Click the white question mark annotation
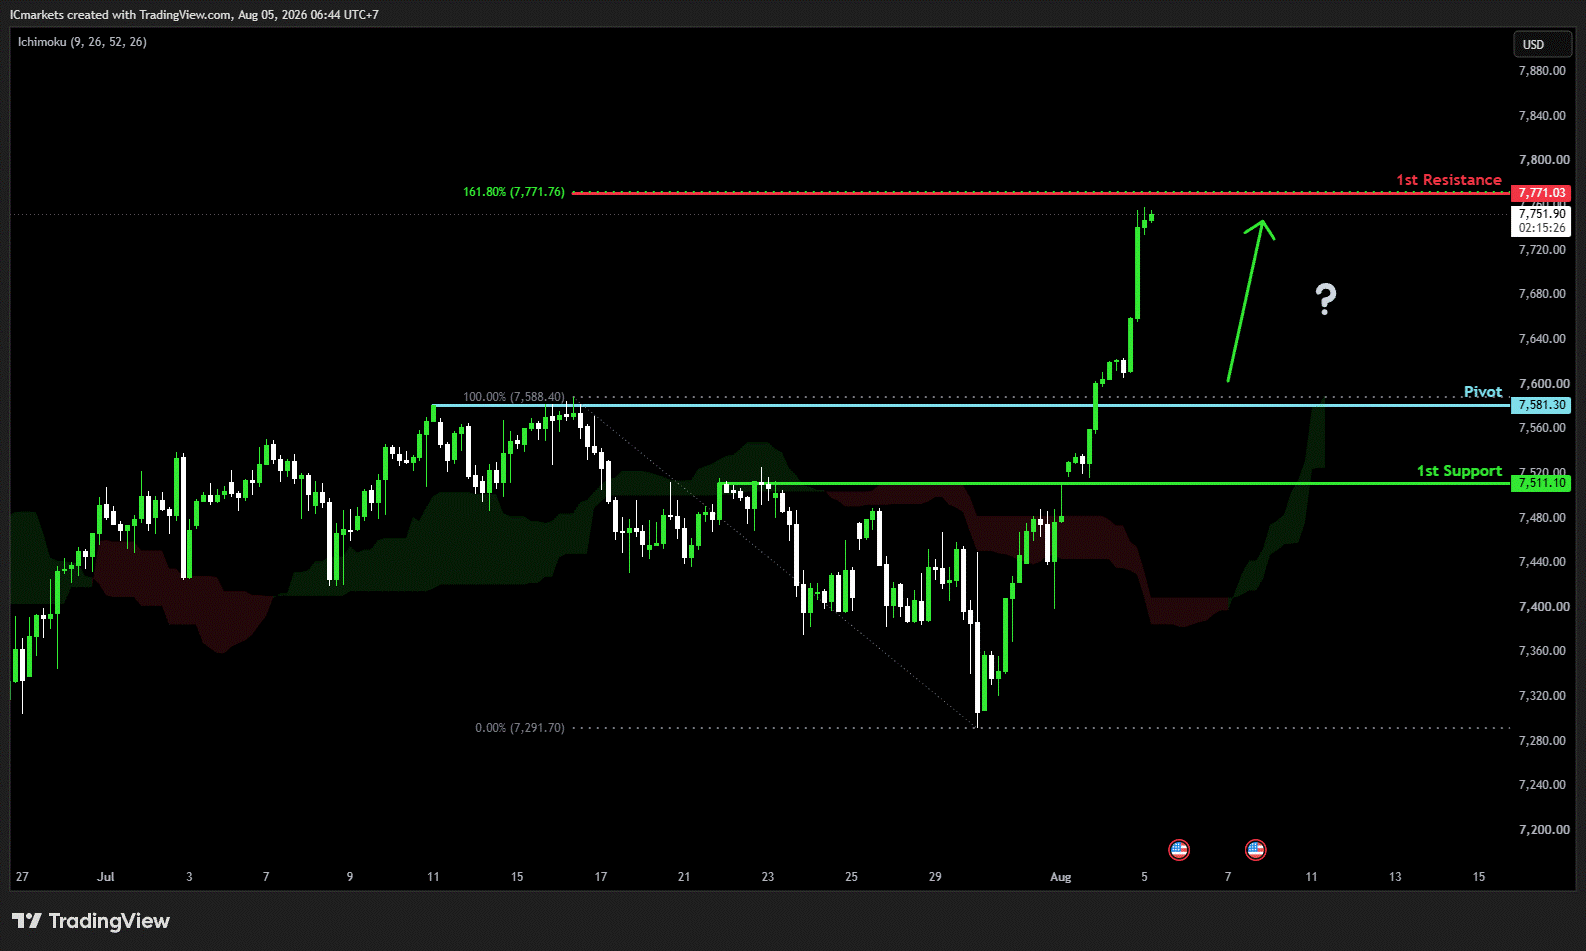The image size is (1586, 951). [1326, 299]
